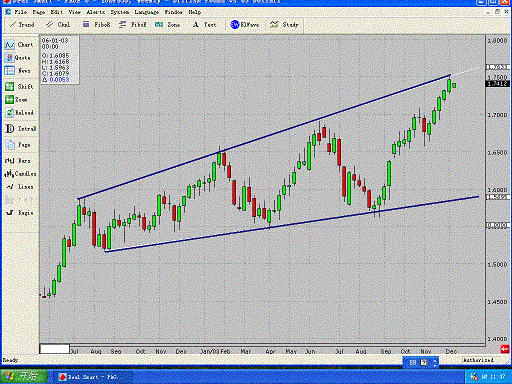Select the Chnl channel drawing tool
512x384 pixels.
[58, 25]
